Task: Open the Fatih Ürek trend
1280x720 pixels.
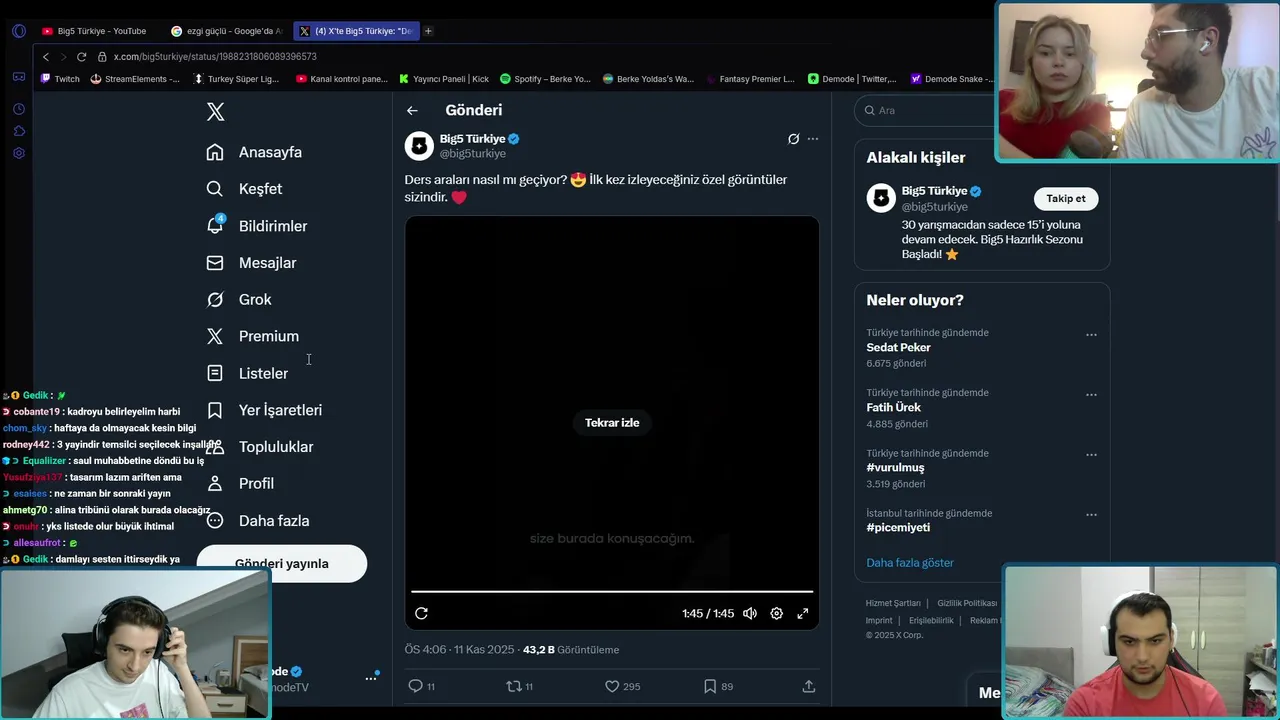Action: point(893,408)
